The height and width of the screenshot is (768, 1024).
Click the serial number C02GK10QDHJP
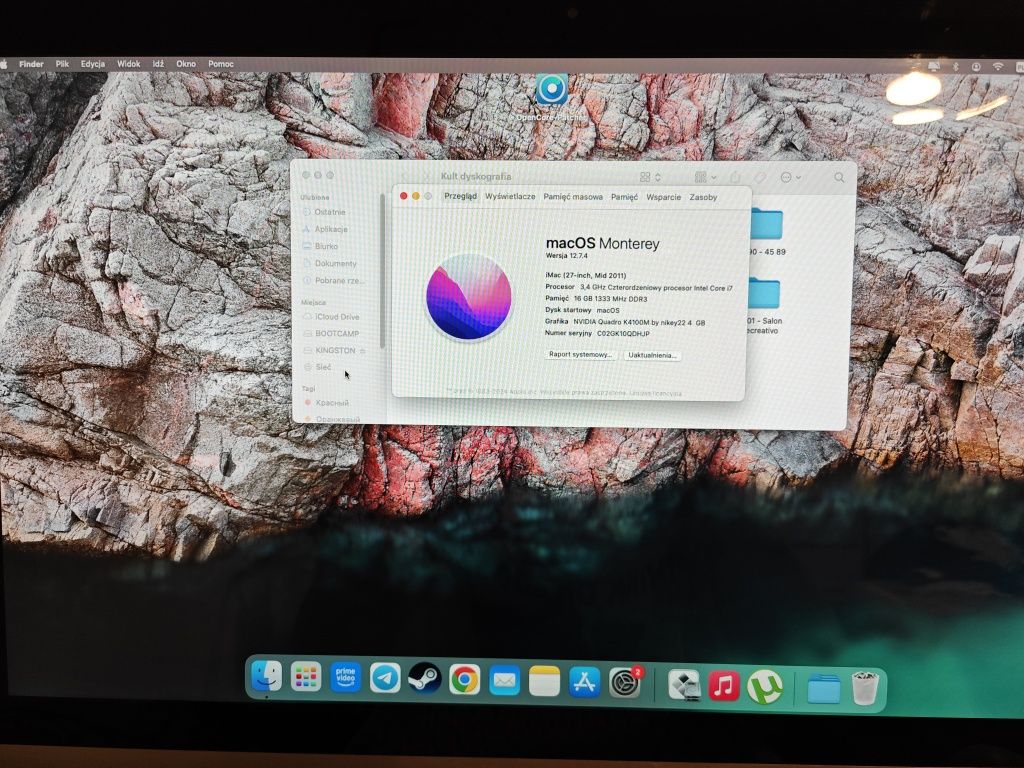pos(623,334)
